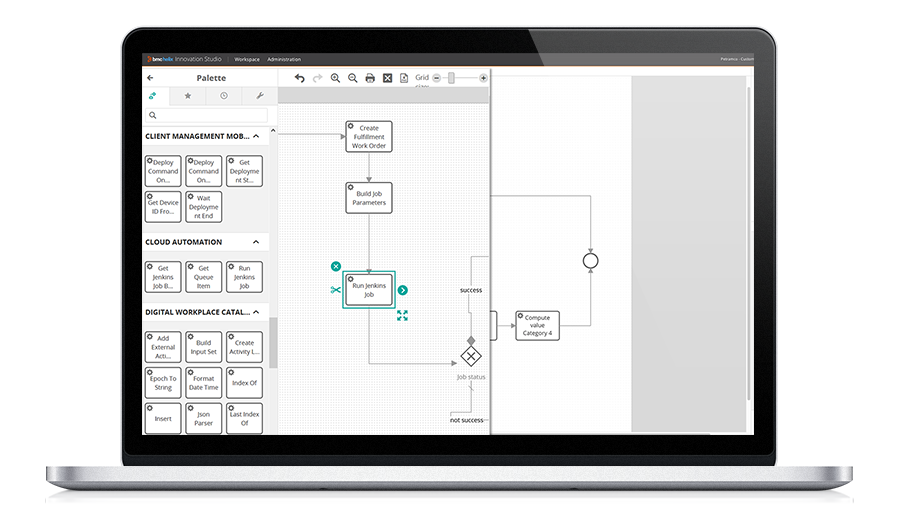The image size is (900, 516).
Task: Open the Workspace menu
Action: 246,59
